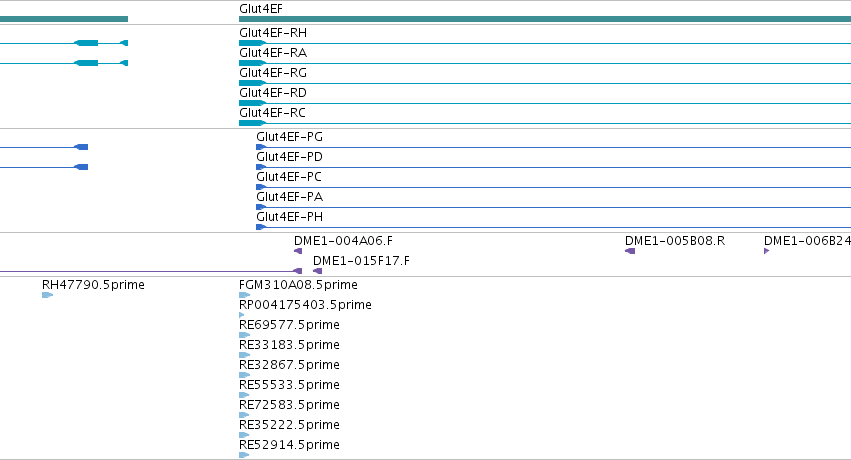Select protein Glut4EF-PH label

pyautogui.click(x=289, y=217)
